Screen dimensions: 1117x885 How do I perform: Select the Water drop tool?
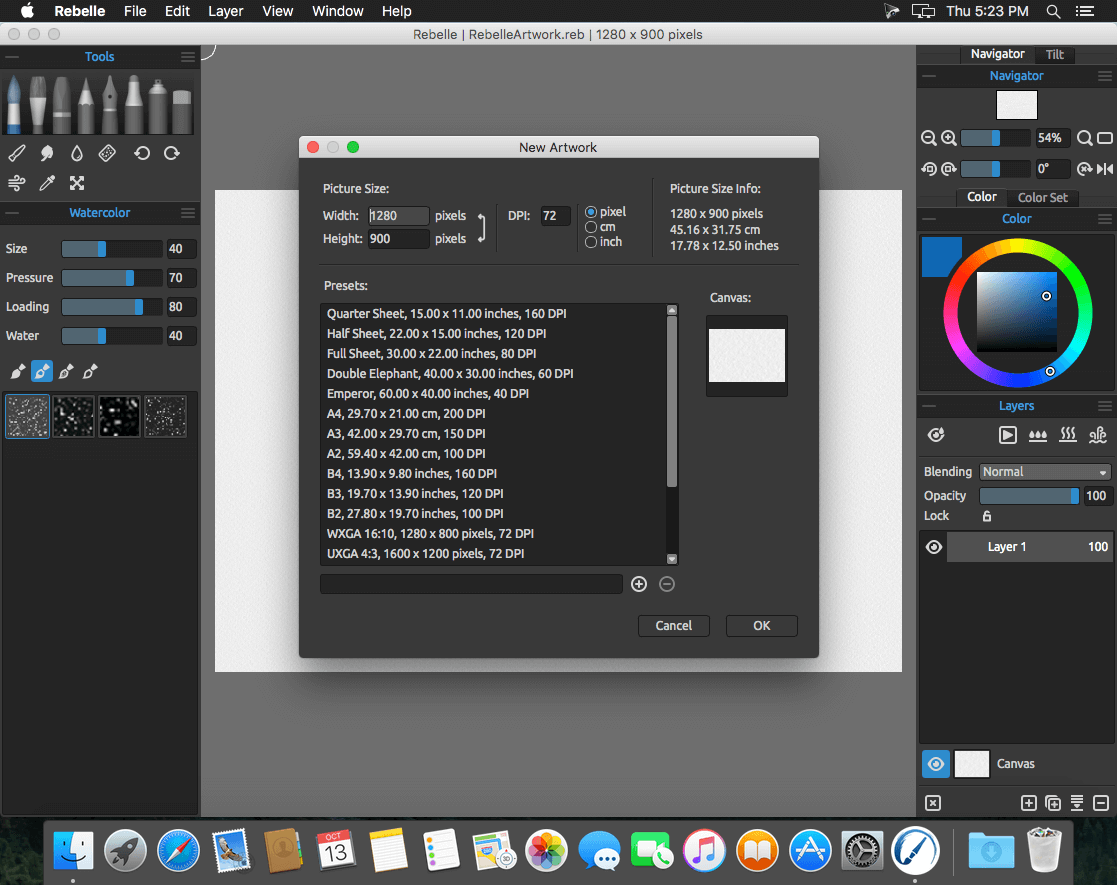click(x=77, y=153)
